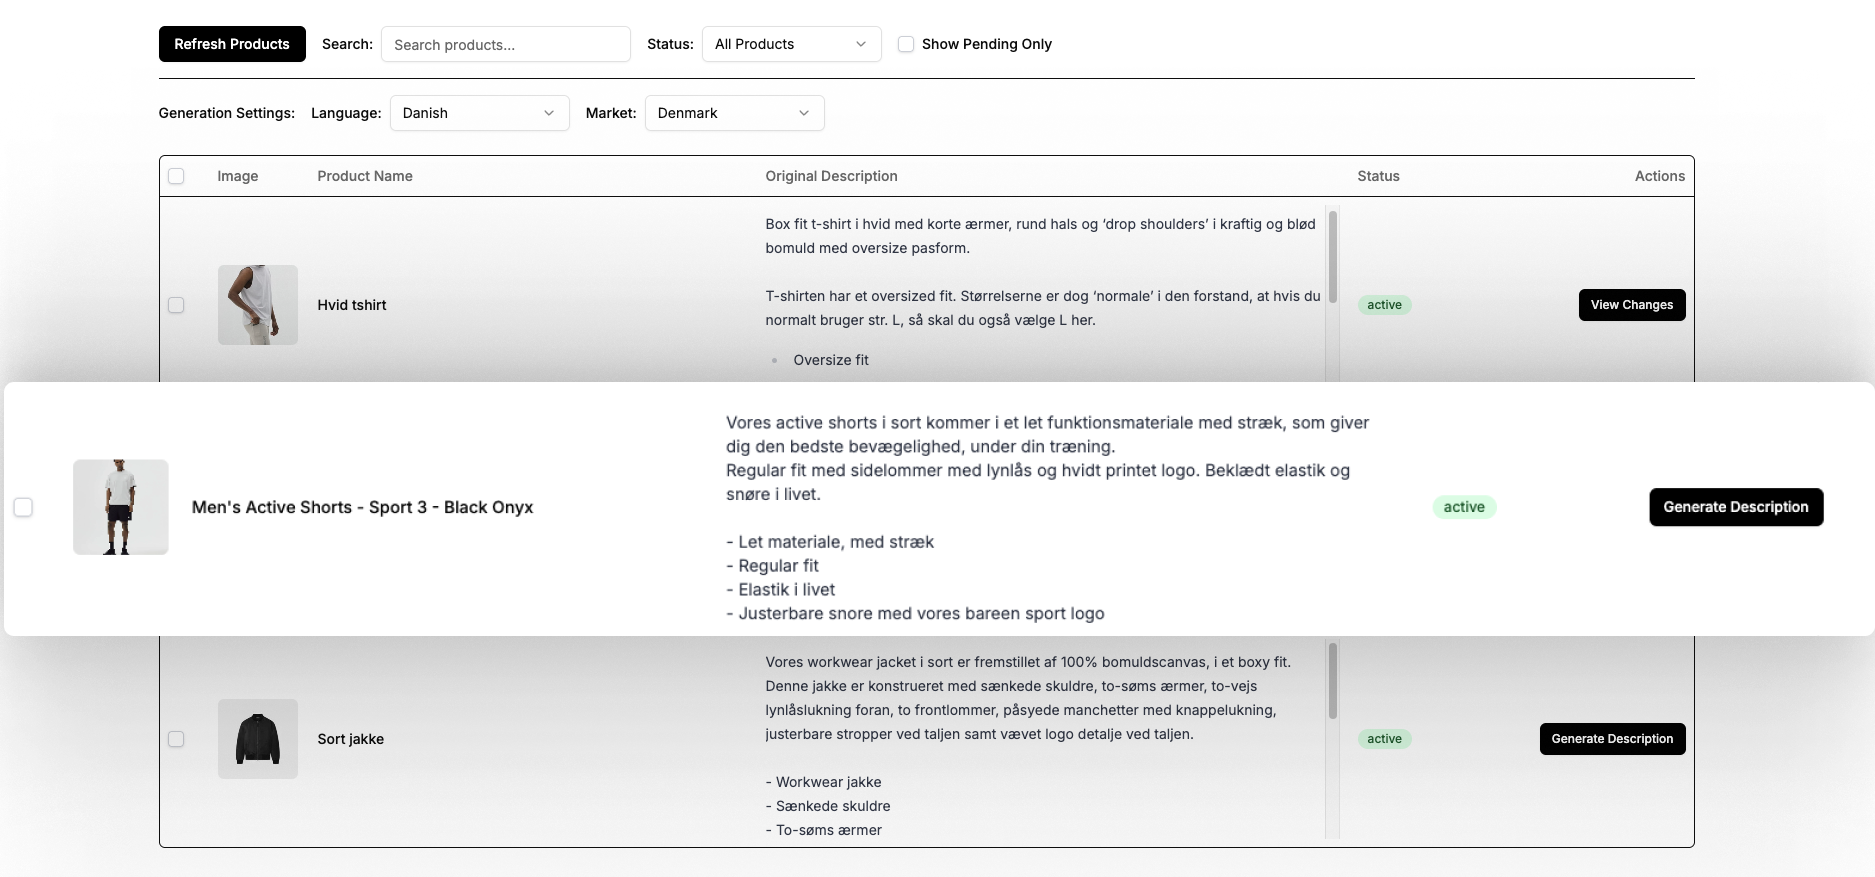Open the Language dropdown set to Danish

pyautogui.click(x=479, y=113)
